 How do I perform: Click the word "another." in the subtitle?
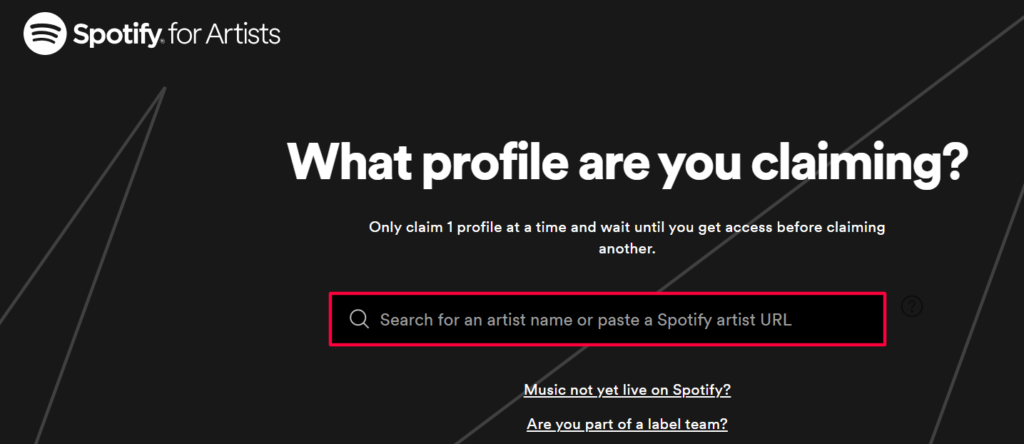coord(627,249)
